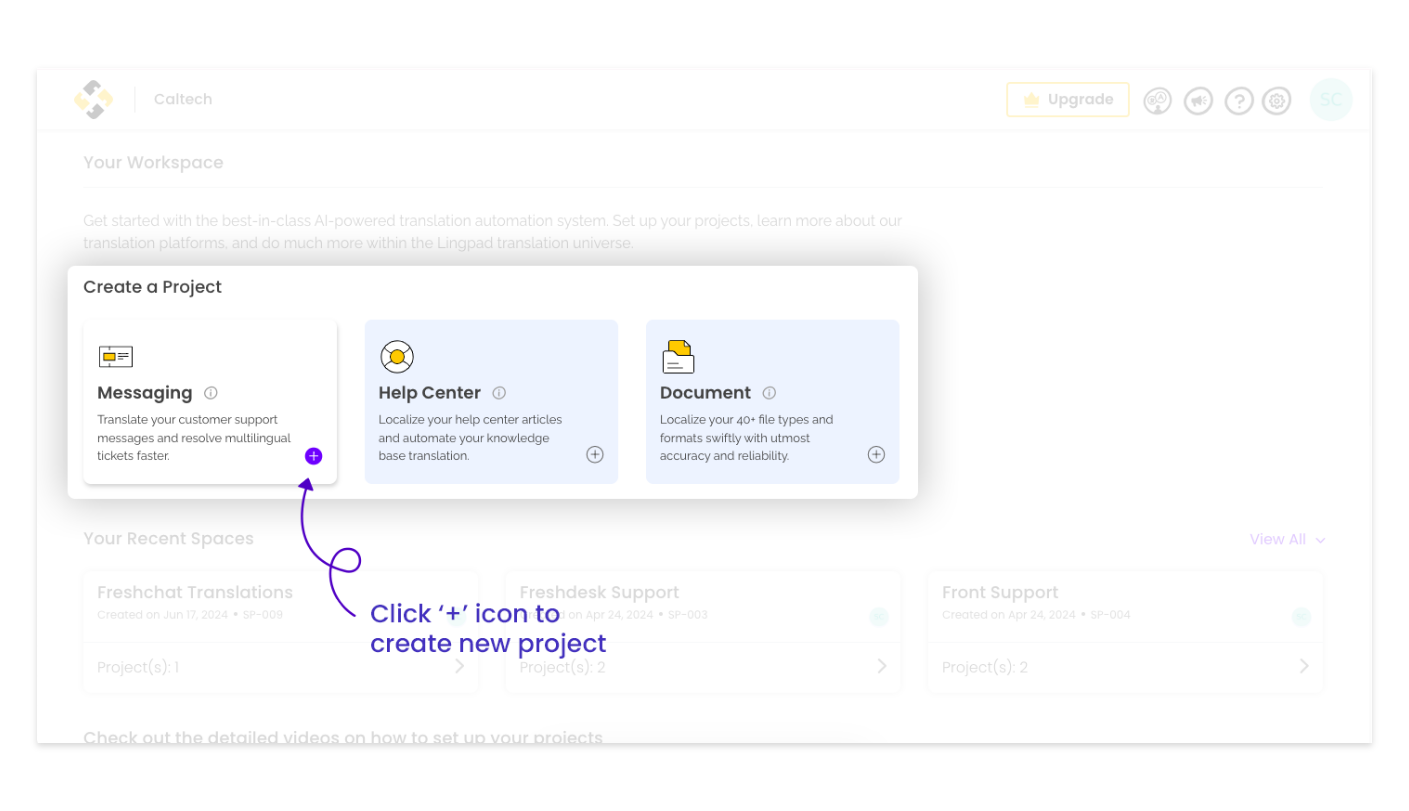Open the settings gear icon
Image resolution: width=1409 pixels, height=811 pixels.
point(1277,100)
